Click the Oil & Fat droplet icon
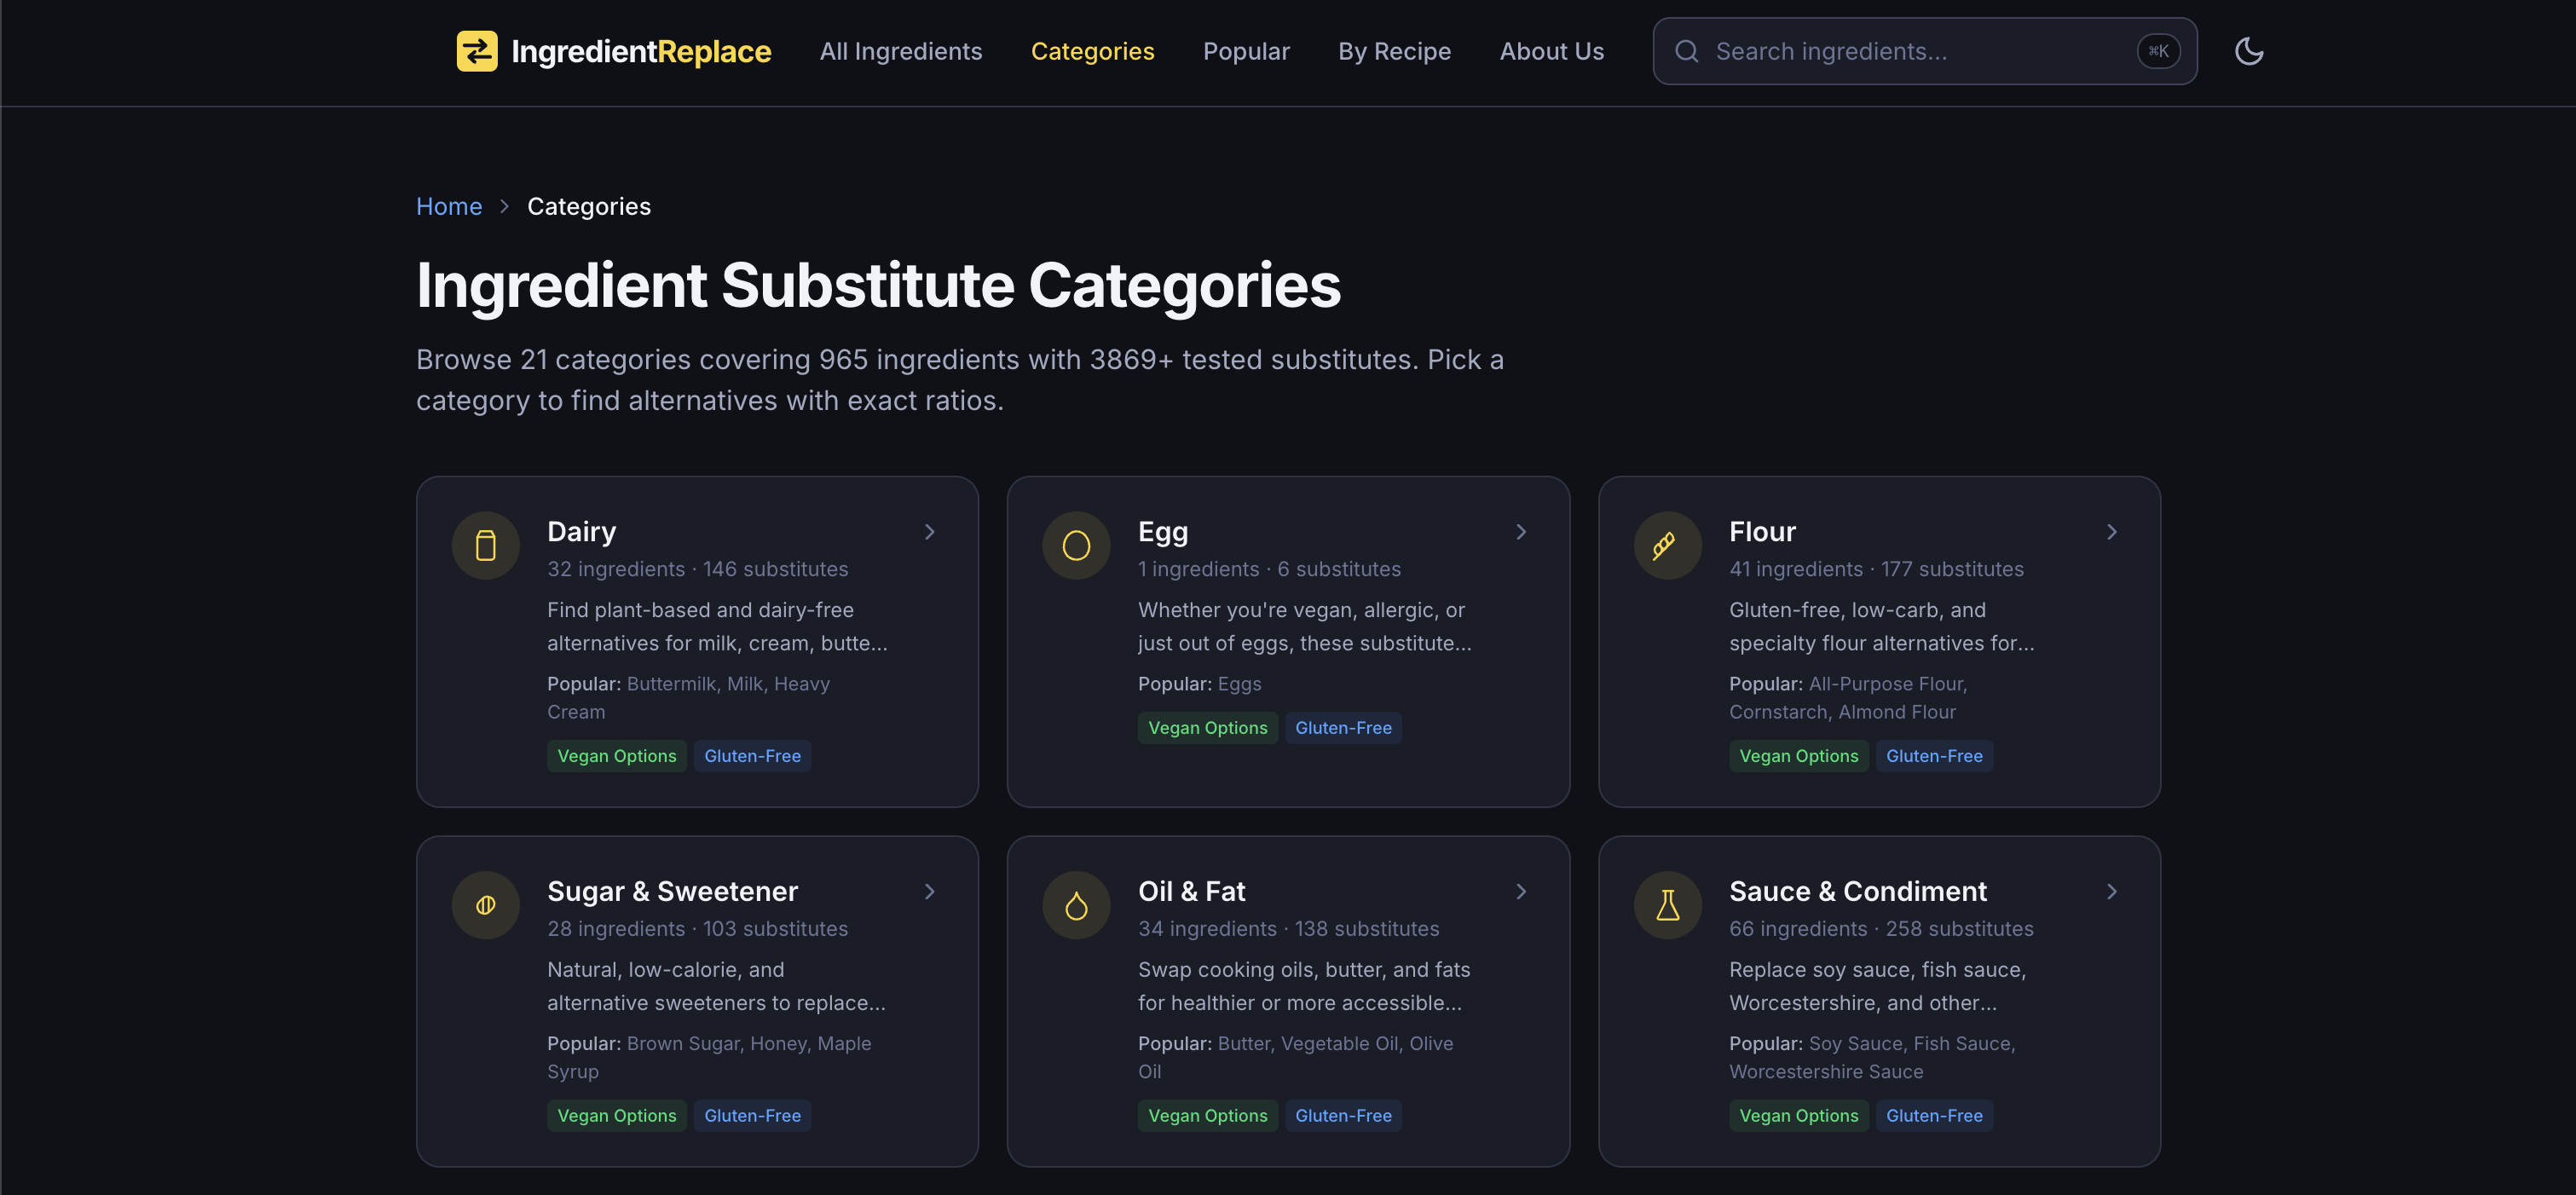 tap(1076, 906)
